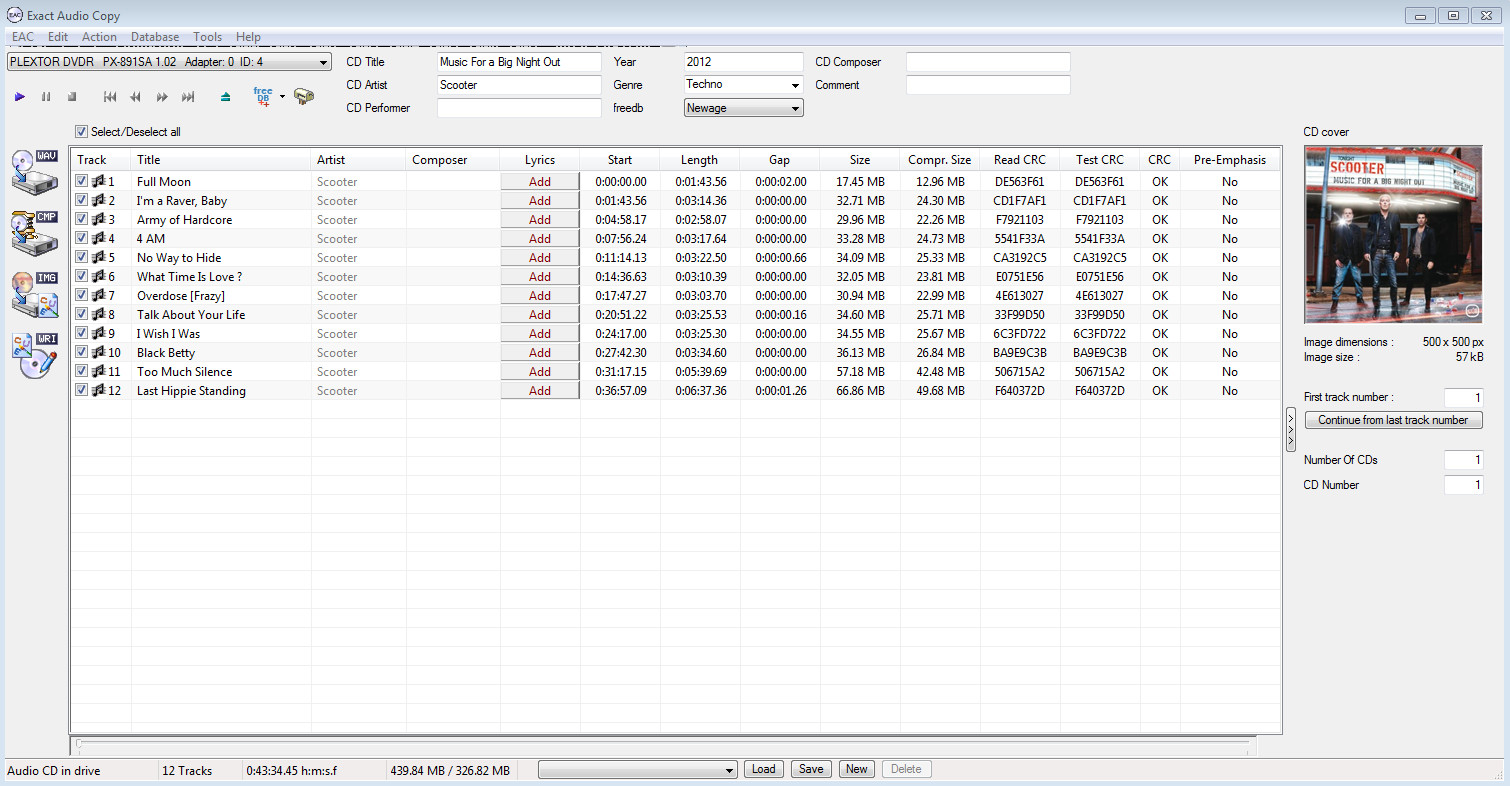Viewport: 1510px width, 786px height.
Task: Click Add lyrics button for Full Moon
Action: tap(540, 182)
